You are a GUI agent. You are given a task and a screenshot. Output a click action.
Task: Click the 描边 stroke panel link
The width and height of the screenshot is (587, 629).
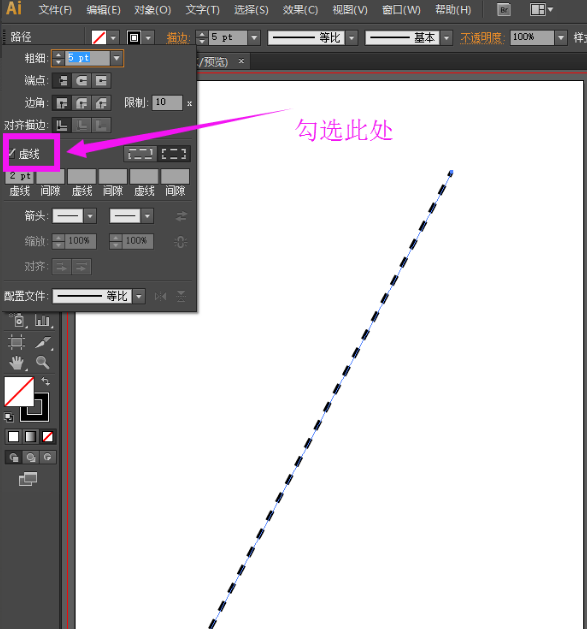coord(178,38)
